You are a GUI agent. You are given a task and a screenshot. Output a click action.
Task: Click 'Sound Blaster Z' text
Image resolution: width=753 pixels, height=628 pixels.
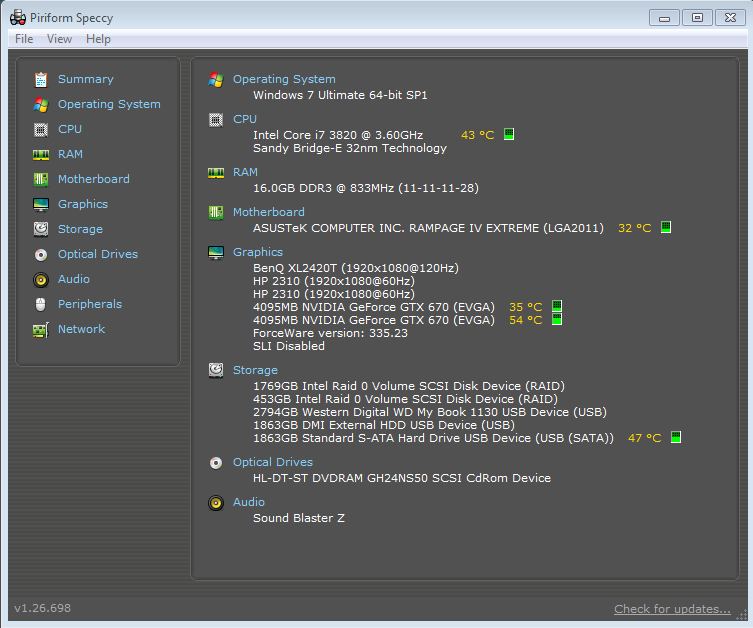pos(299,518)
